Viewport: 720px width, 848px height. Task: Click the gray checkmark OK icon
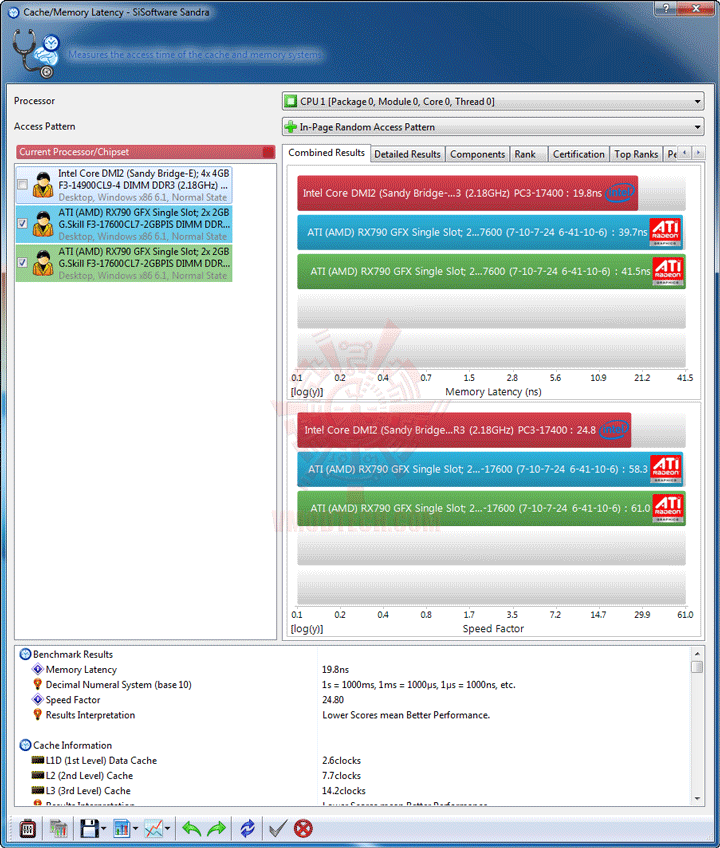[x=278, y=829]
